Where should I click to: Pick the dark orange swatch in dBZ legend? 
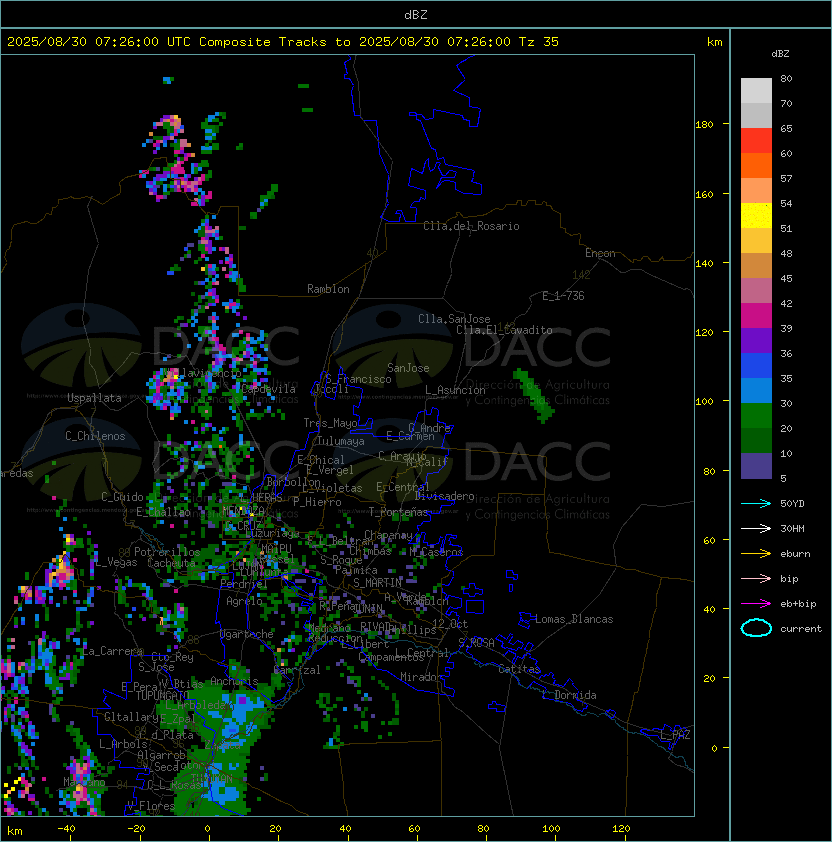click(756, 166)
